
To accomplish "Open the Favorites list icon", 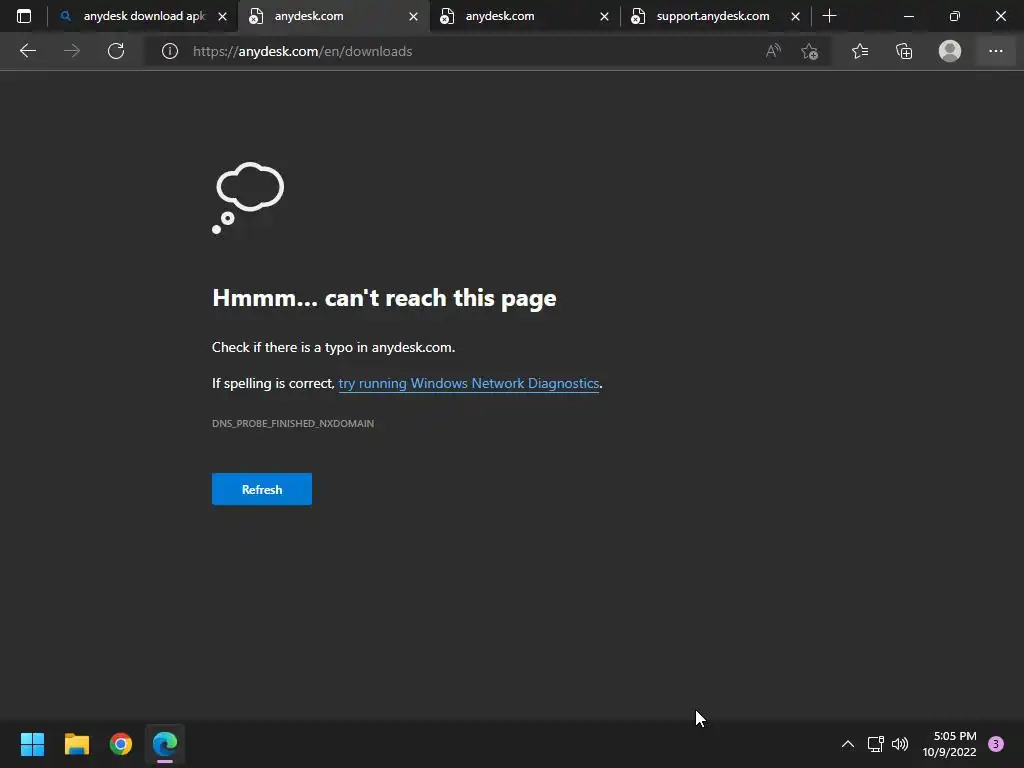I will pyautogui.click(x=860, y=51).
